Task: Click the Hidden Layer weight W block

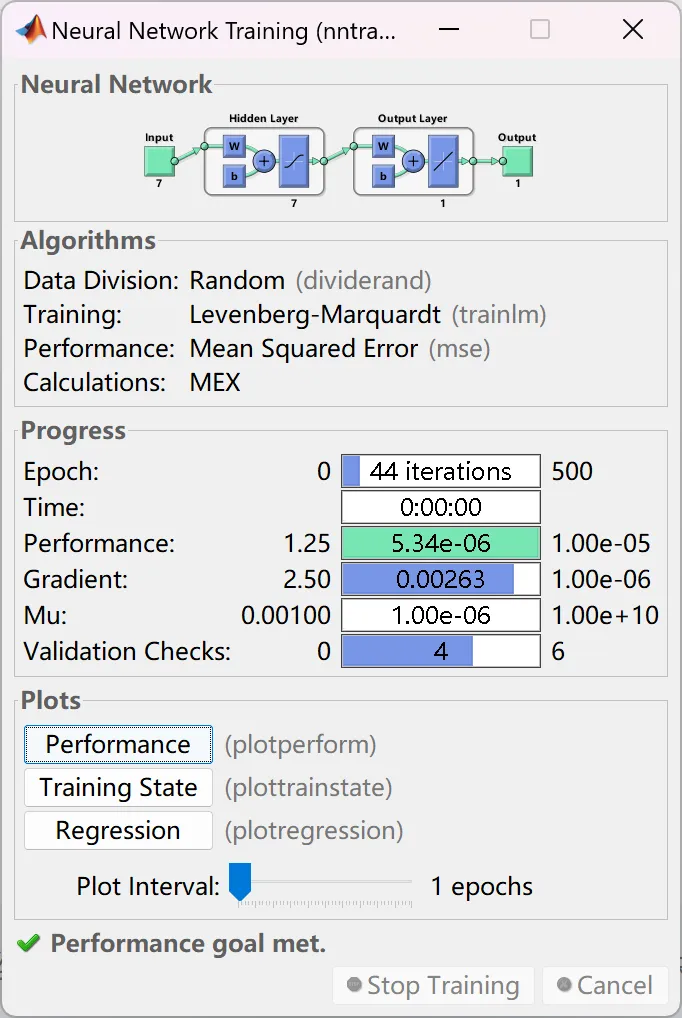Action: point(235,147)
